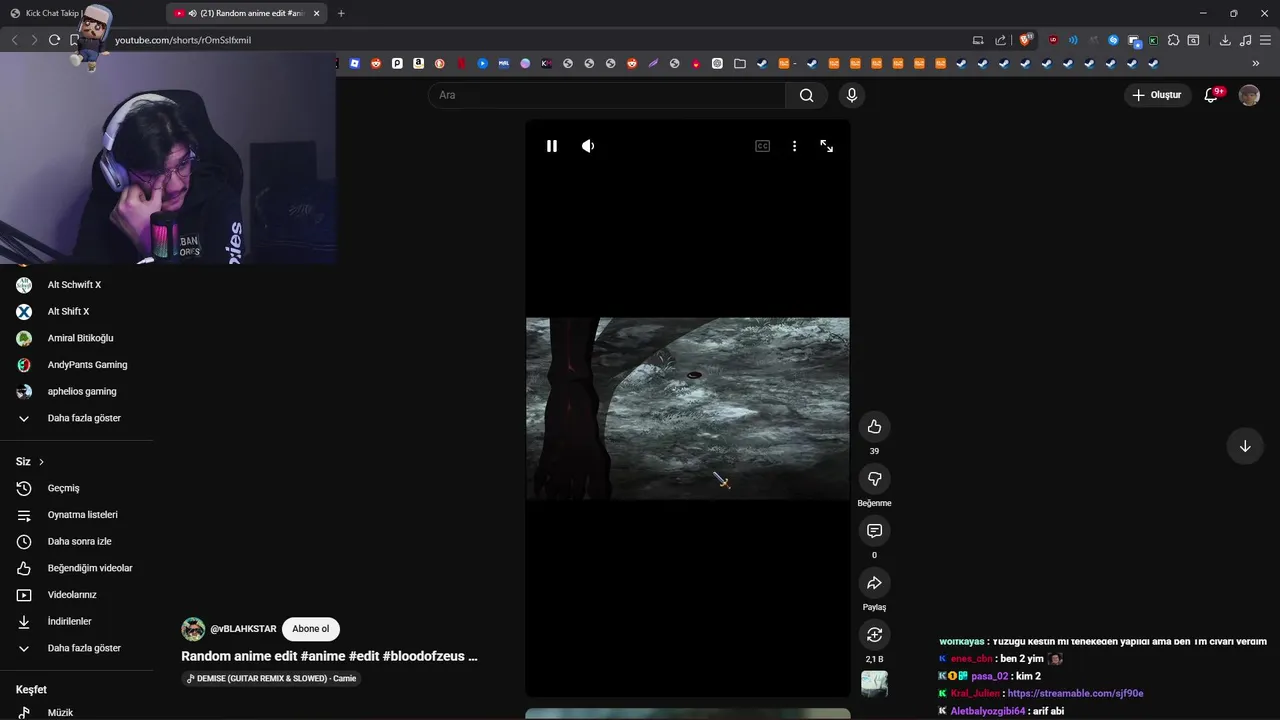
Task: Open the sound thumbnail below Remix
Action: click(x=874, y=684)
